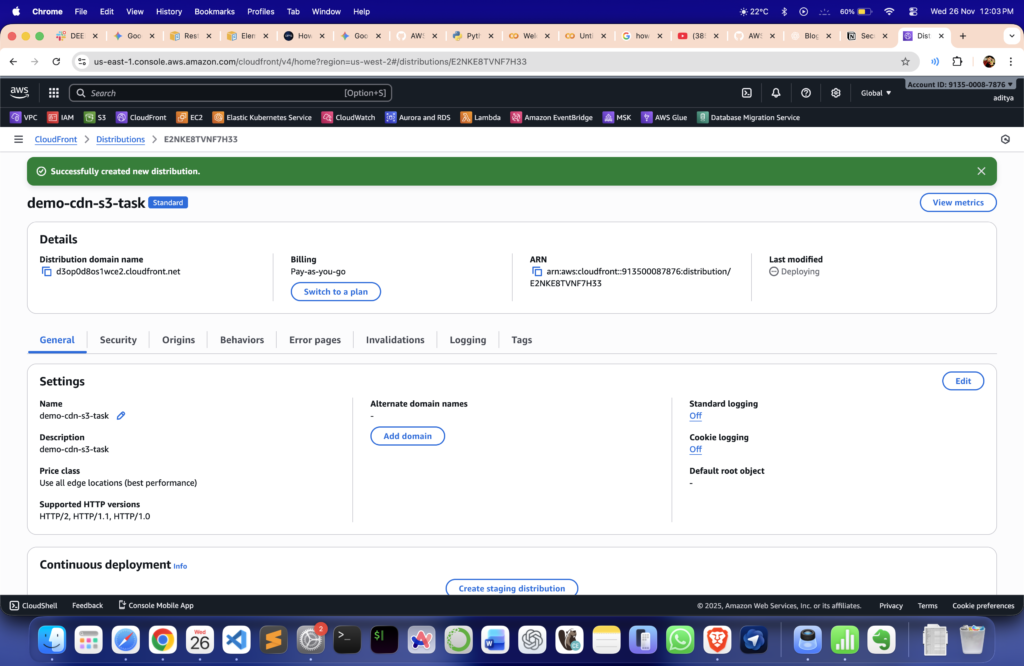Open the AWS services grid menu
This screenshot has height=666, width=1024.
[x=53, y=93]
